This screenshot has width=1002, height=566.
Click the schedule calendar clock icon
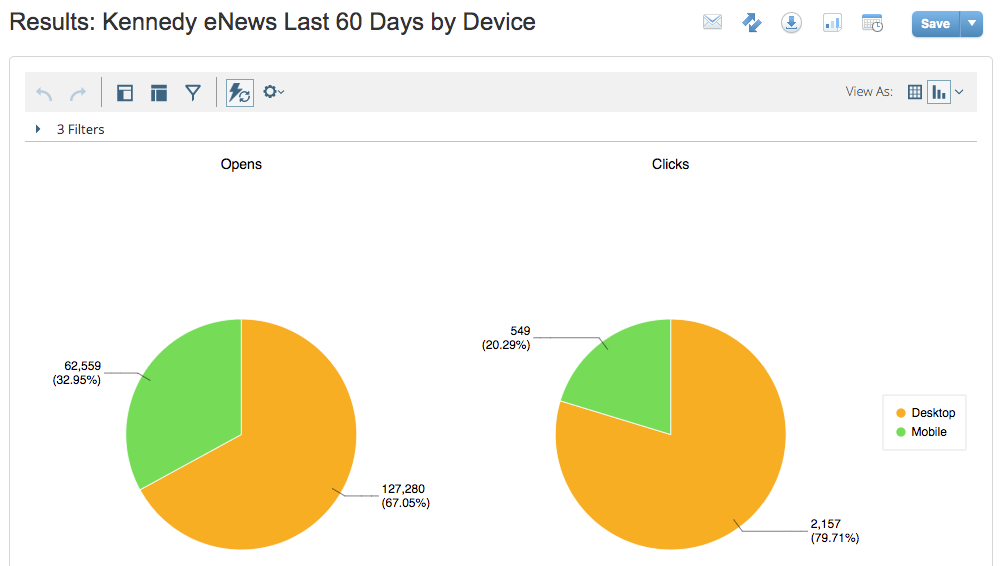[872, 23]
